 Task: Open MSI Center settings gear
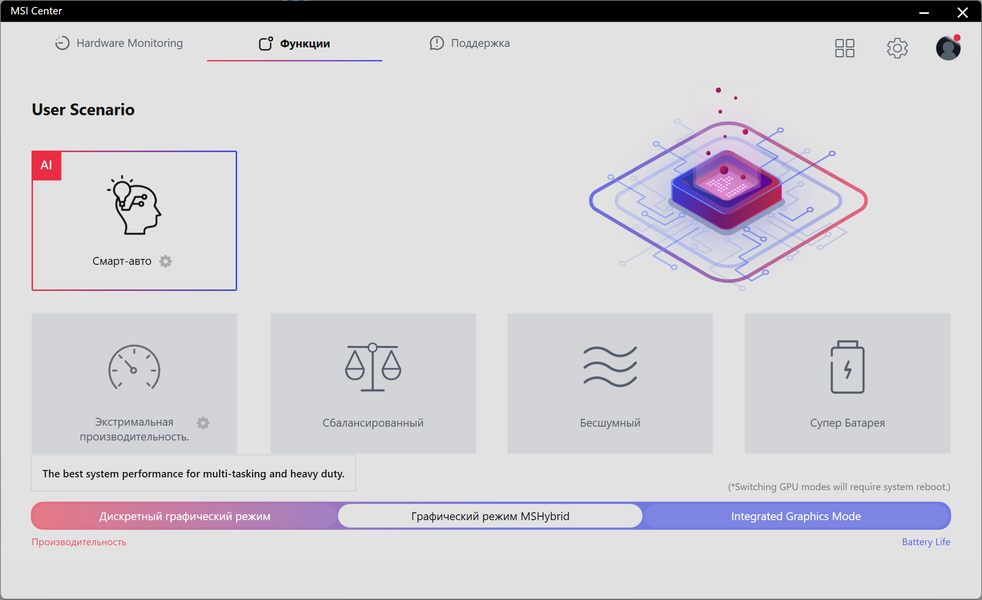pyautogui.click(x=897, y=48)
